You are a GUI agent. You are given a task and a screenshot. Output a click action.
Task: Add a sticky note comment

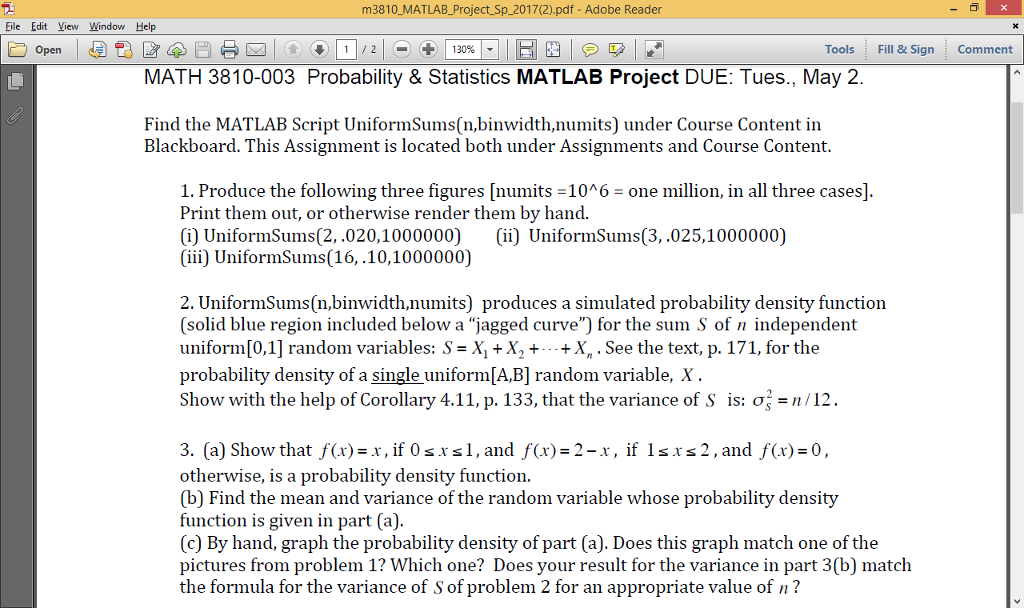pos(590,48)
